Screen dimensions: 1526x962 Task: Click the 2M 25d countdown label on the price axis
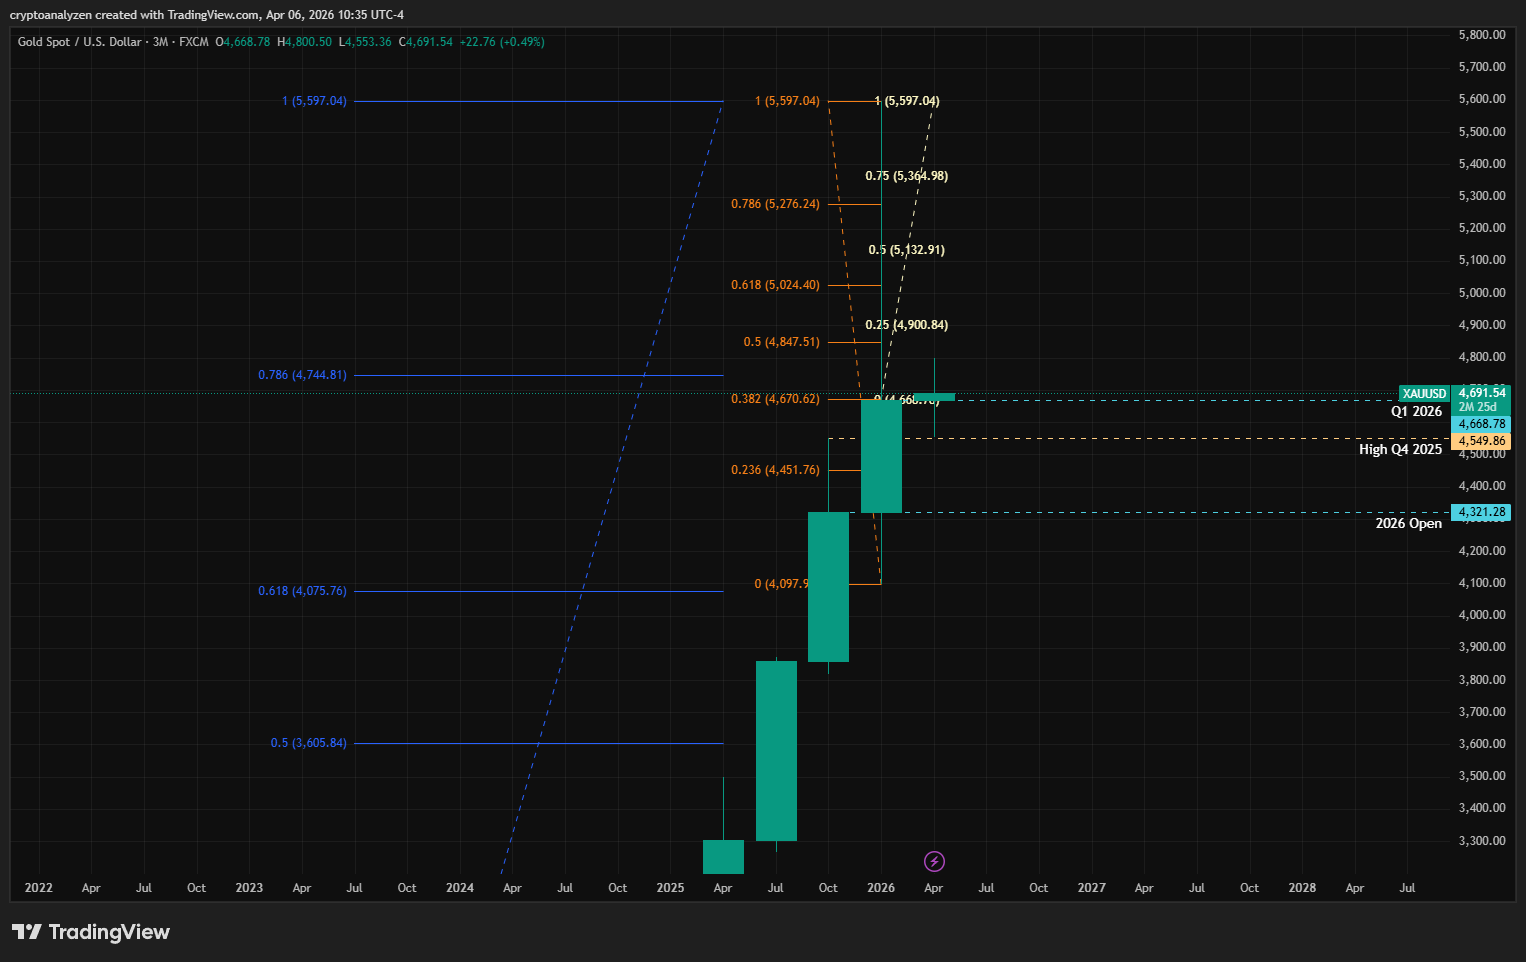[1480, 408]
